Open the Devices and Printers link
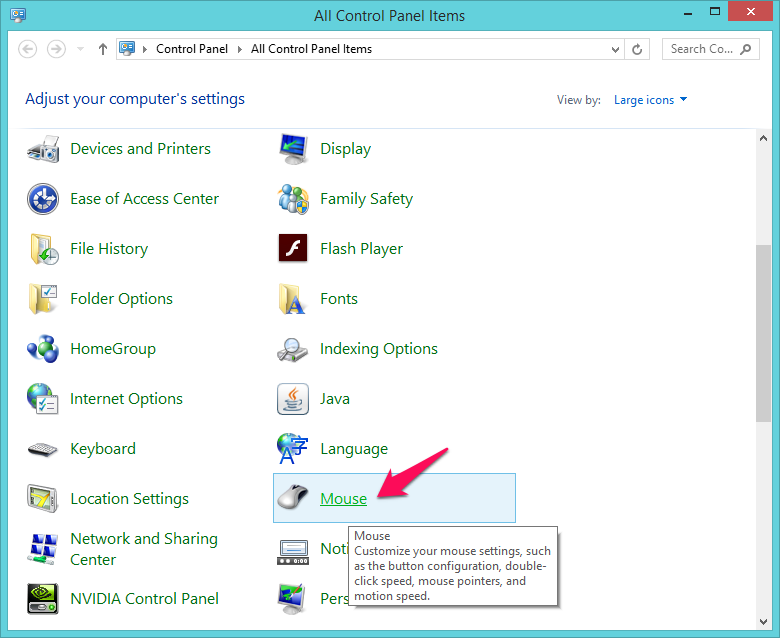 140,149
